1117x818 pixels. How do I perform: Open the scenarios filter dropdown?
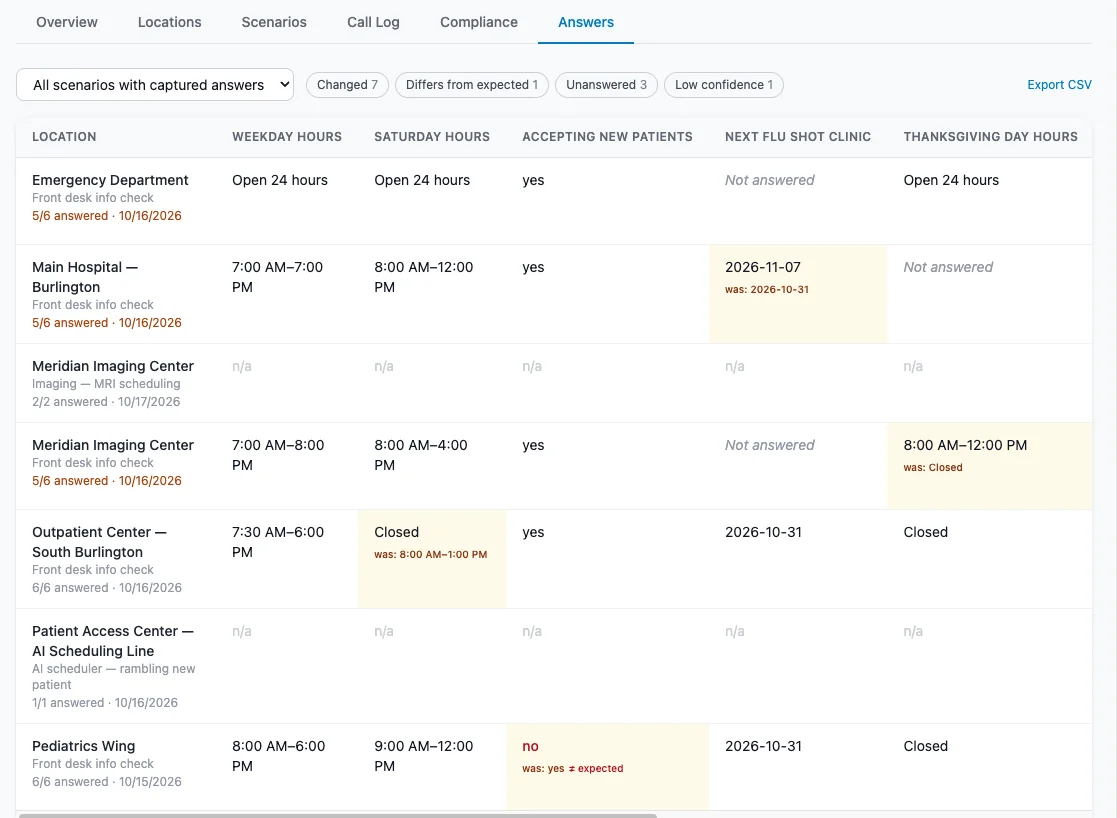(x=155, y=85)
